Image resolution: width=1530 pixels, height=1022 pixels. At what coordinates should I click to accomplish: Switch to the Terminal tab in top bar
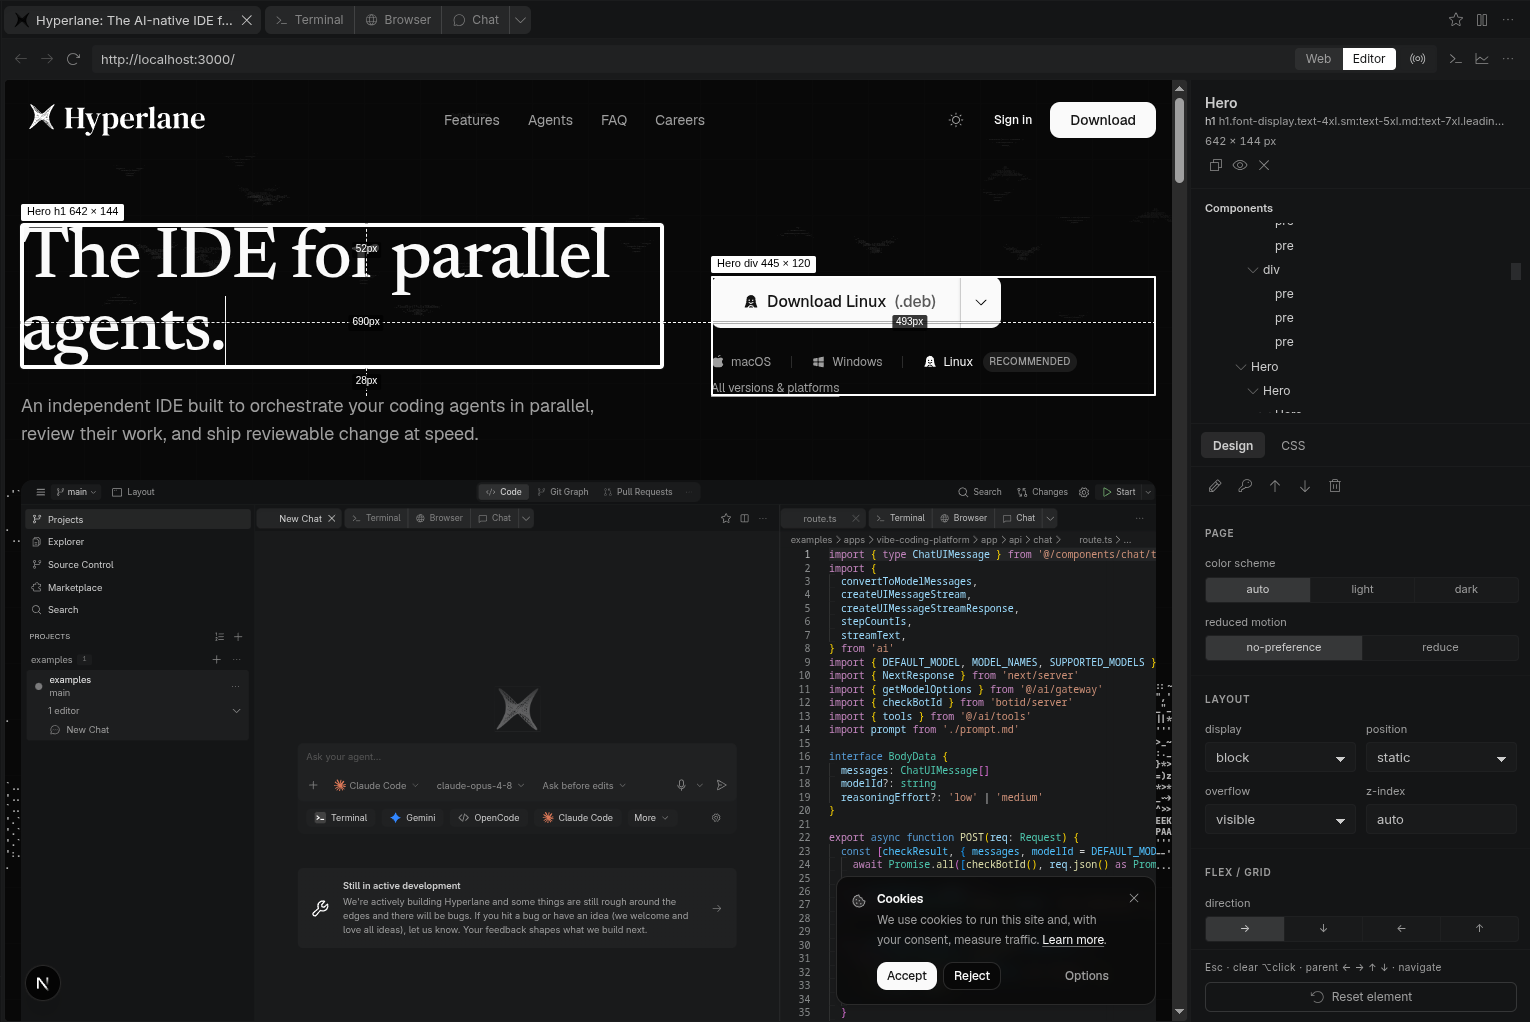click(x=309, y=20)
